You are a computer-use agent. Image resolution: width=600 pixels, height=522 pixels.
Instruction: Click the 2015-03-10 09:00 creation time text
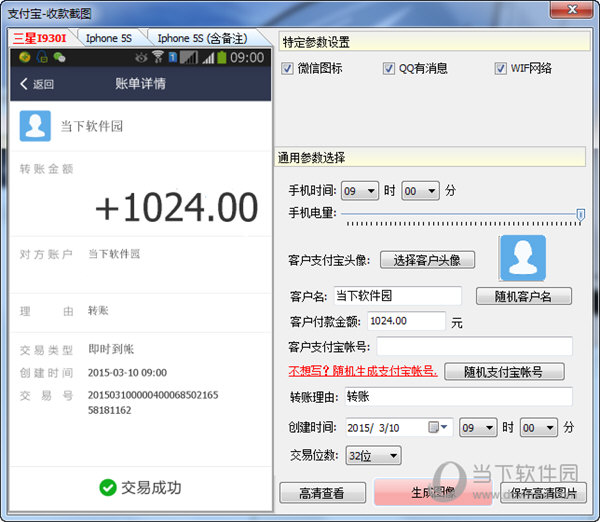[127, 373]
